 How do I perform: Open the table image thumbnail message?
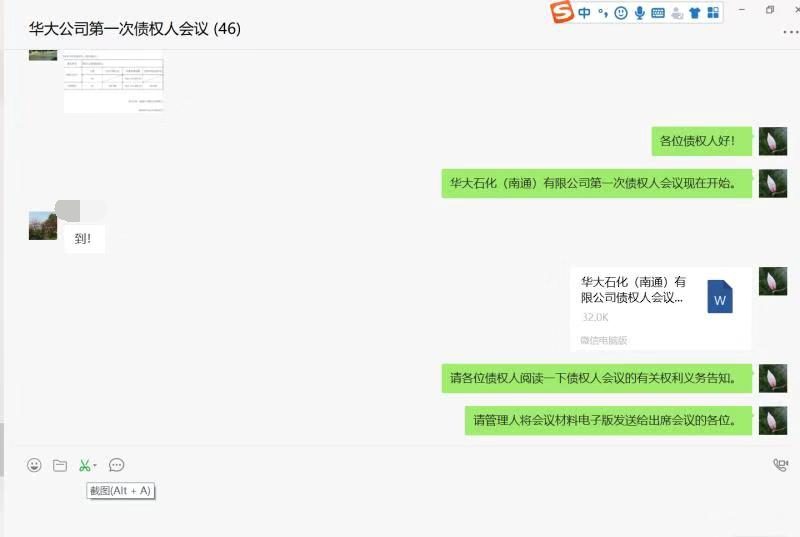[113, 81]
